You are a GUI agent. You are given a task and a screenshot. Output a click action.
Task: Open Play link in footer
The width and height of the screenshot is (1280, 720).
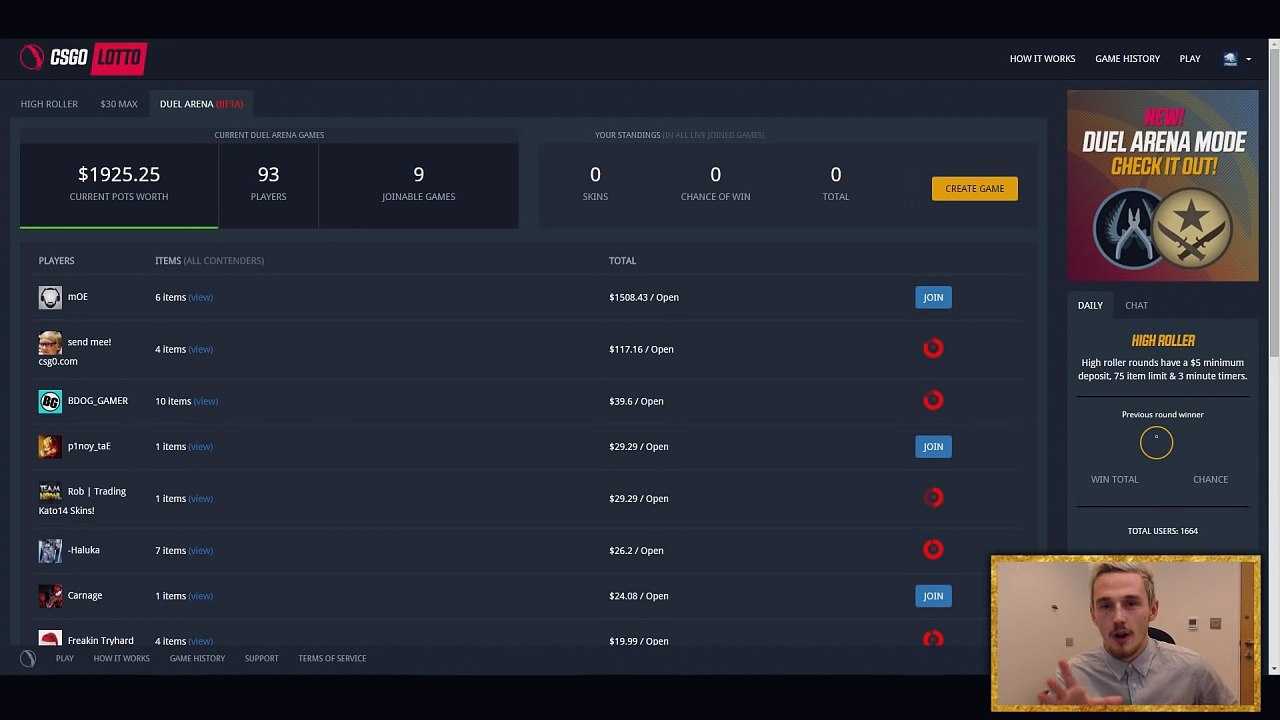(x=65, y=658)
